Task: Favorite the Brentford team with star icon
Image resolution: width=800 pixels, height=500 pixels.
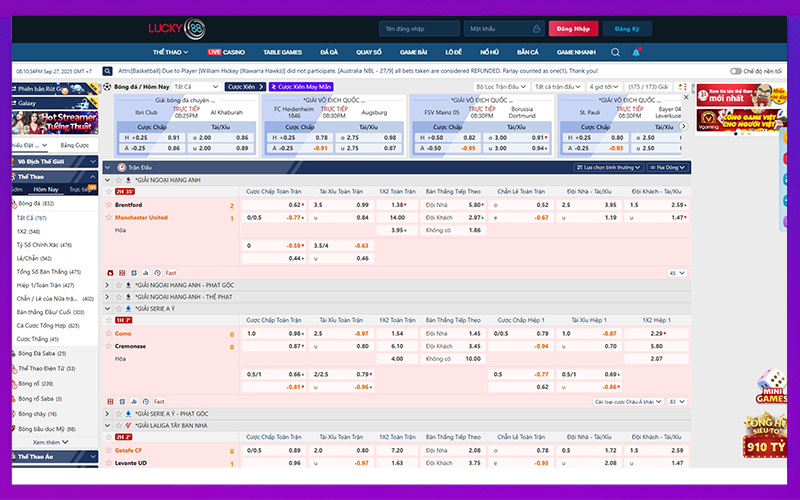Action: tap(109, 204)
